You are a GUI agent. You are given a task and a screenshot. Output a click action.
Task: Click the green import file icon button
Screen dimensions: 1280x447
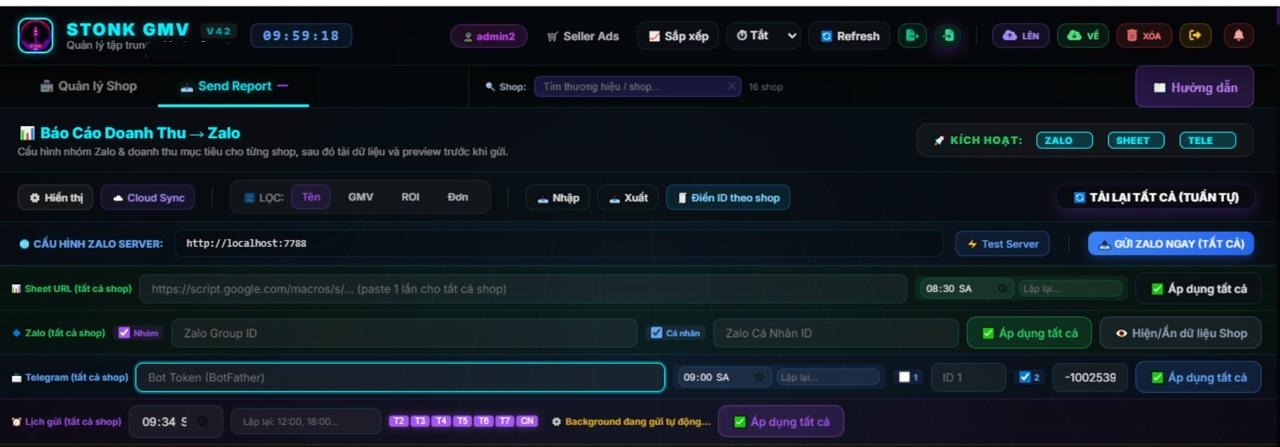[949, 36]
